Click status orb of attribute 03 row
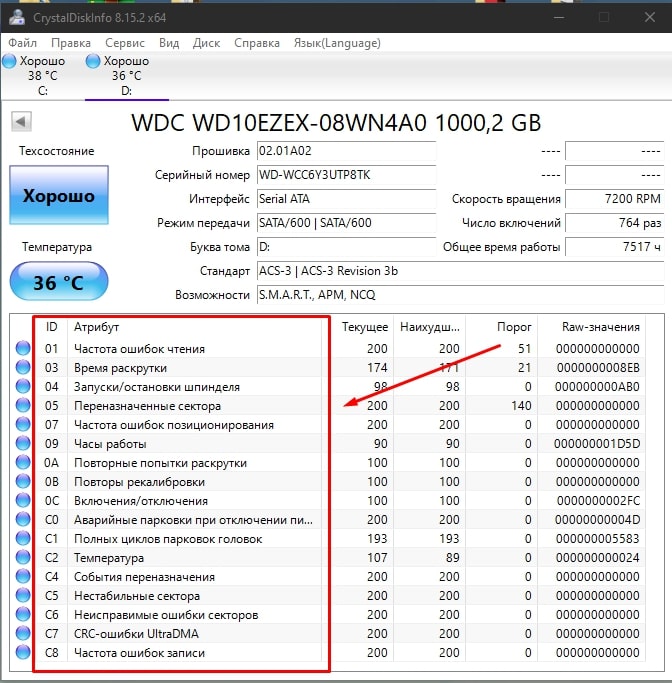 pyautogui.click(x=23, y=367)
